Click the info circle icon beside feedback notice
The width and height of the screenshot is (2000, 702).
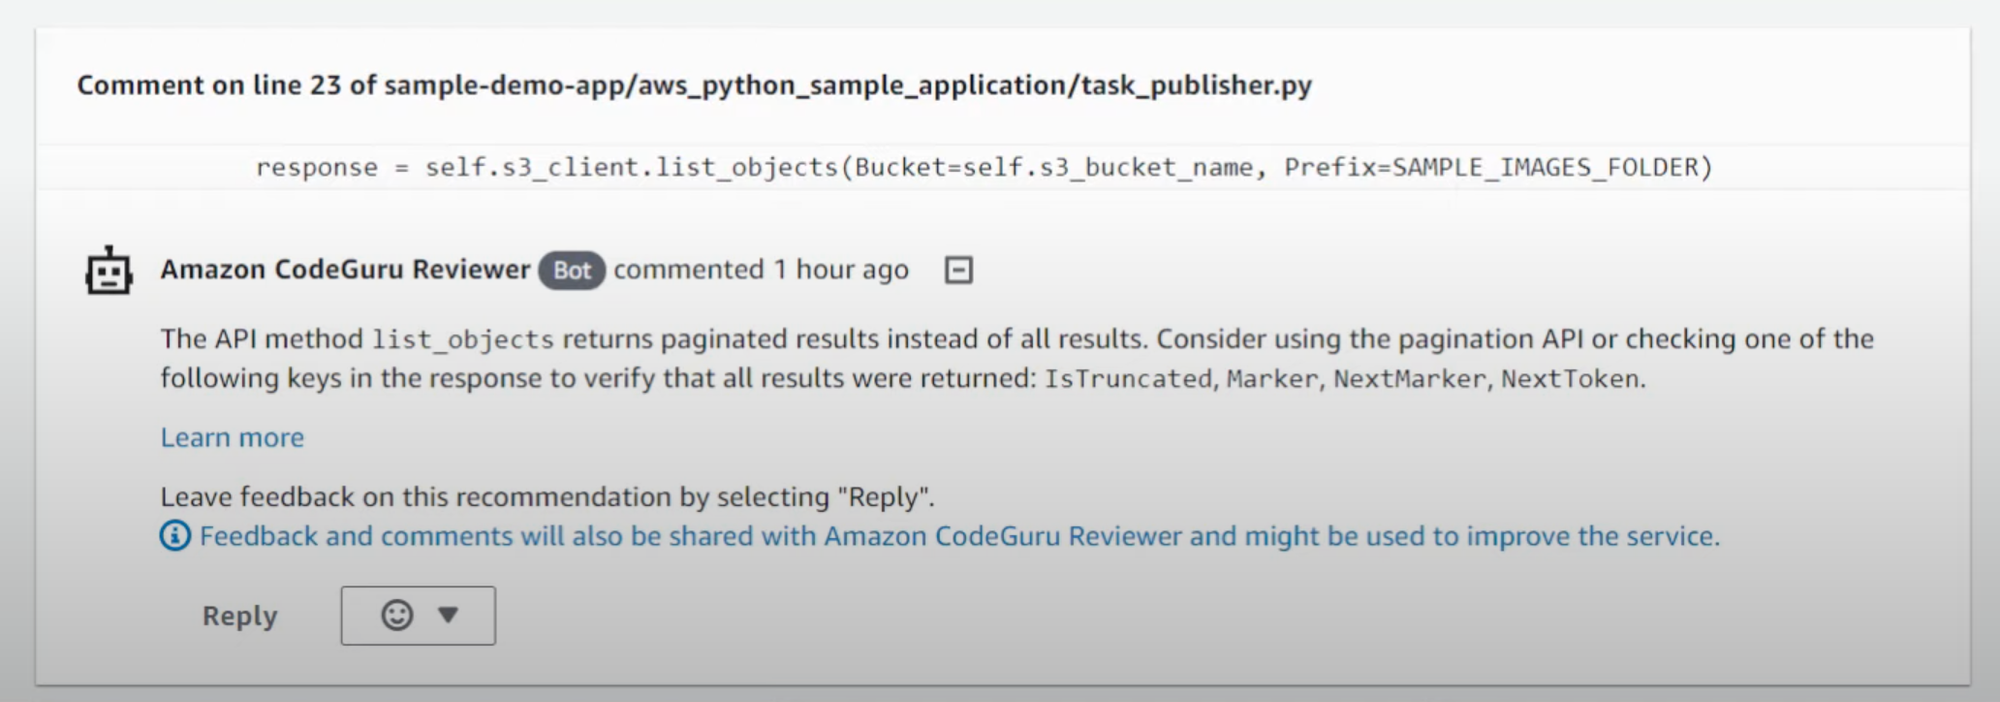pyautogui.click(x=175, y=536)
